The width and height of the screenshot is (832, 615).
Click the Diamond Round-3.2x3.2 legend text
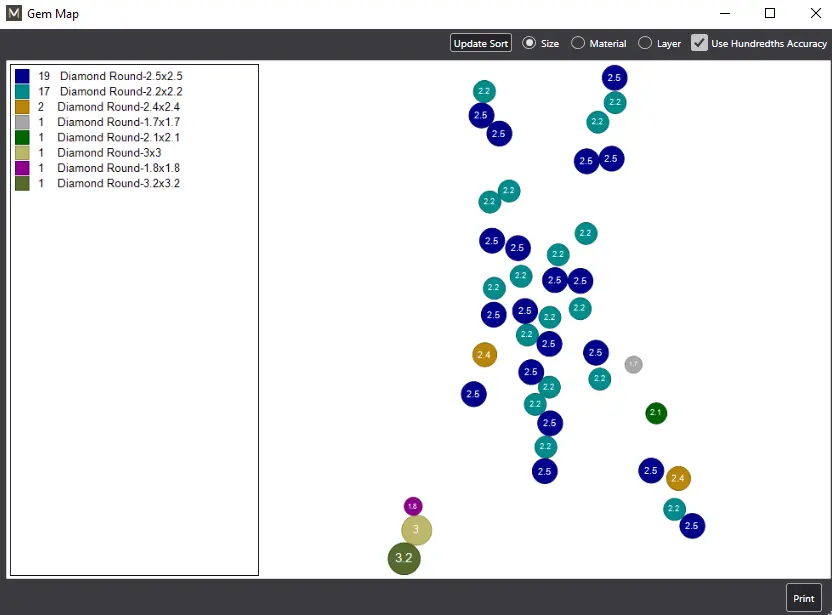click(x=118, y=184)
